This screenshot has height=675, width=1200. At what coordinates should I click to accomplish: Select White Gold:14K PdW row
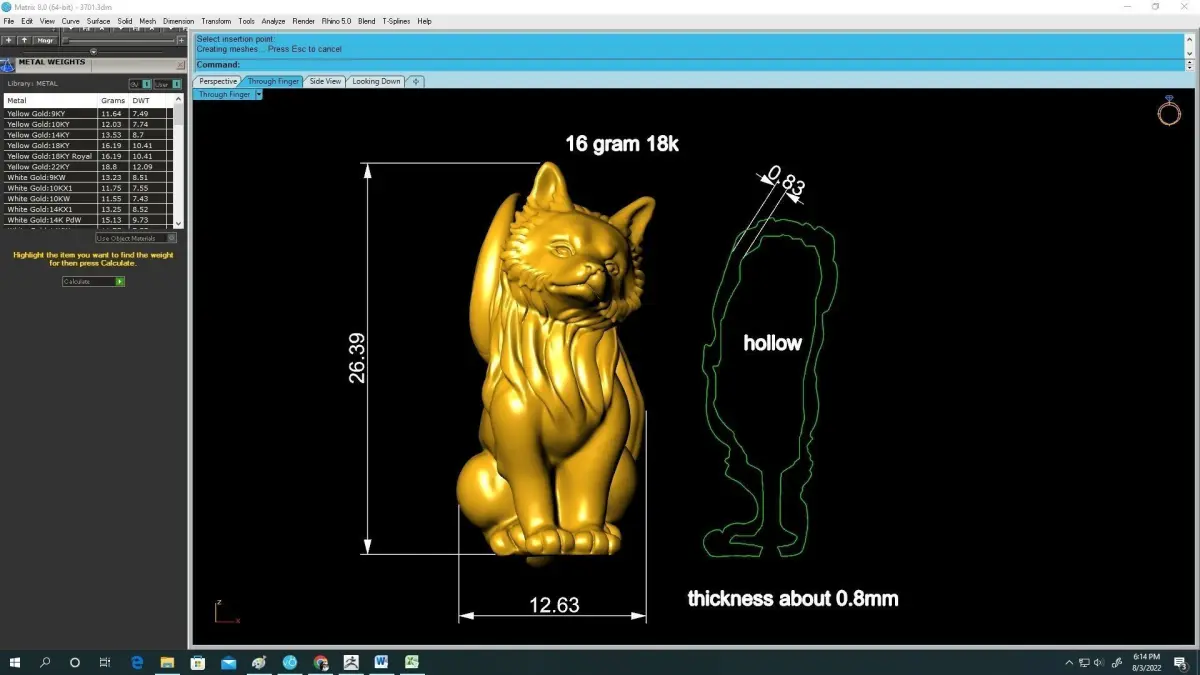click(x=88, y=219)
